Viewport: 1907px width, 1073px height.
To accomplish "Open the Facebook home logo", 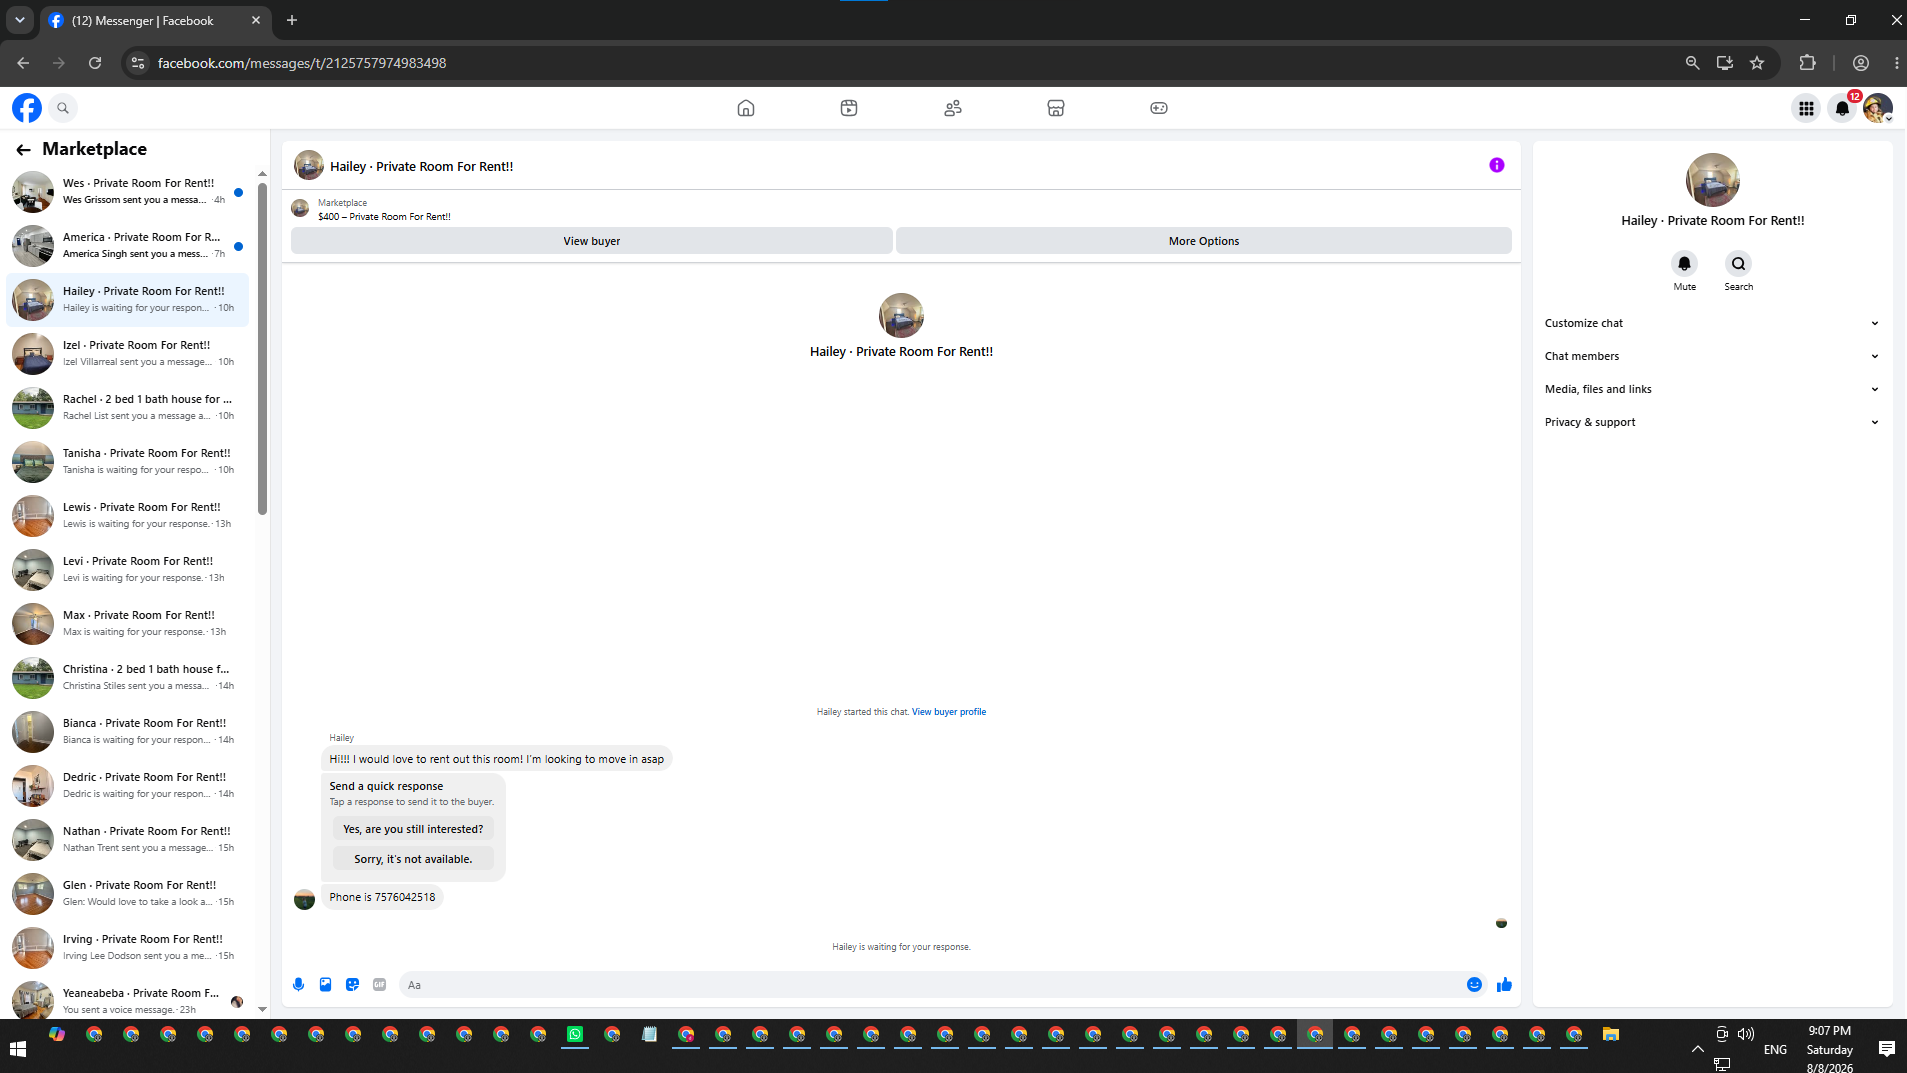I will click(x=27, y=108).
